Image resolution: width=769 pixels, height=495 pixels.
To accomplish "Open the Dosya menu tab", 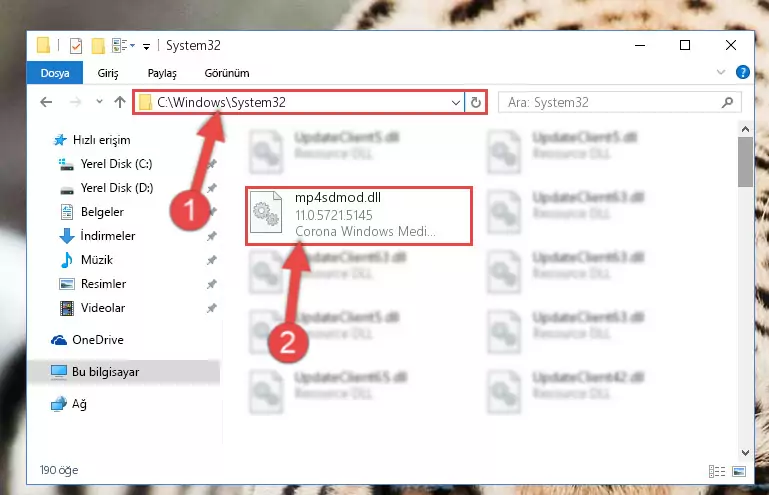I will tap(55, 73).
